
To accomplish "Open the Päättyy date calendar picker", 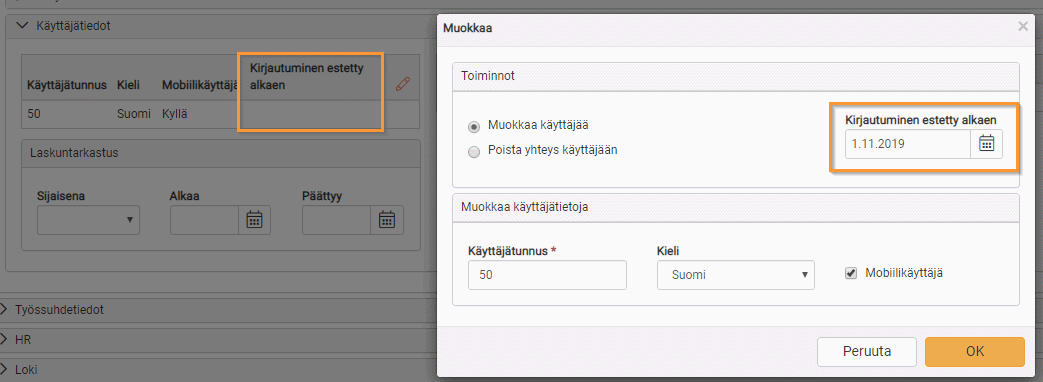I will pos(387,220).
